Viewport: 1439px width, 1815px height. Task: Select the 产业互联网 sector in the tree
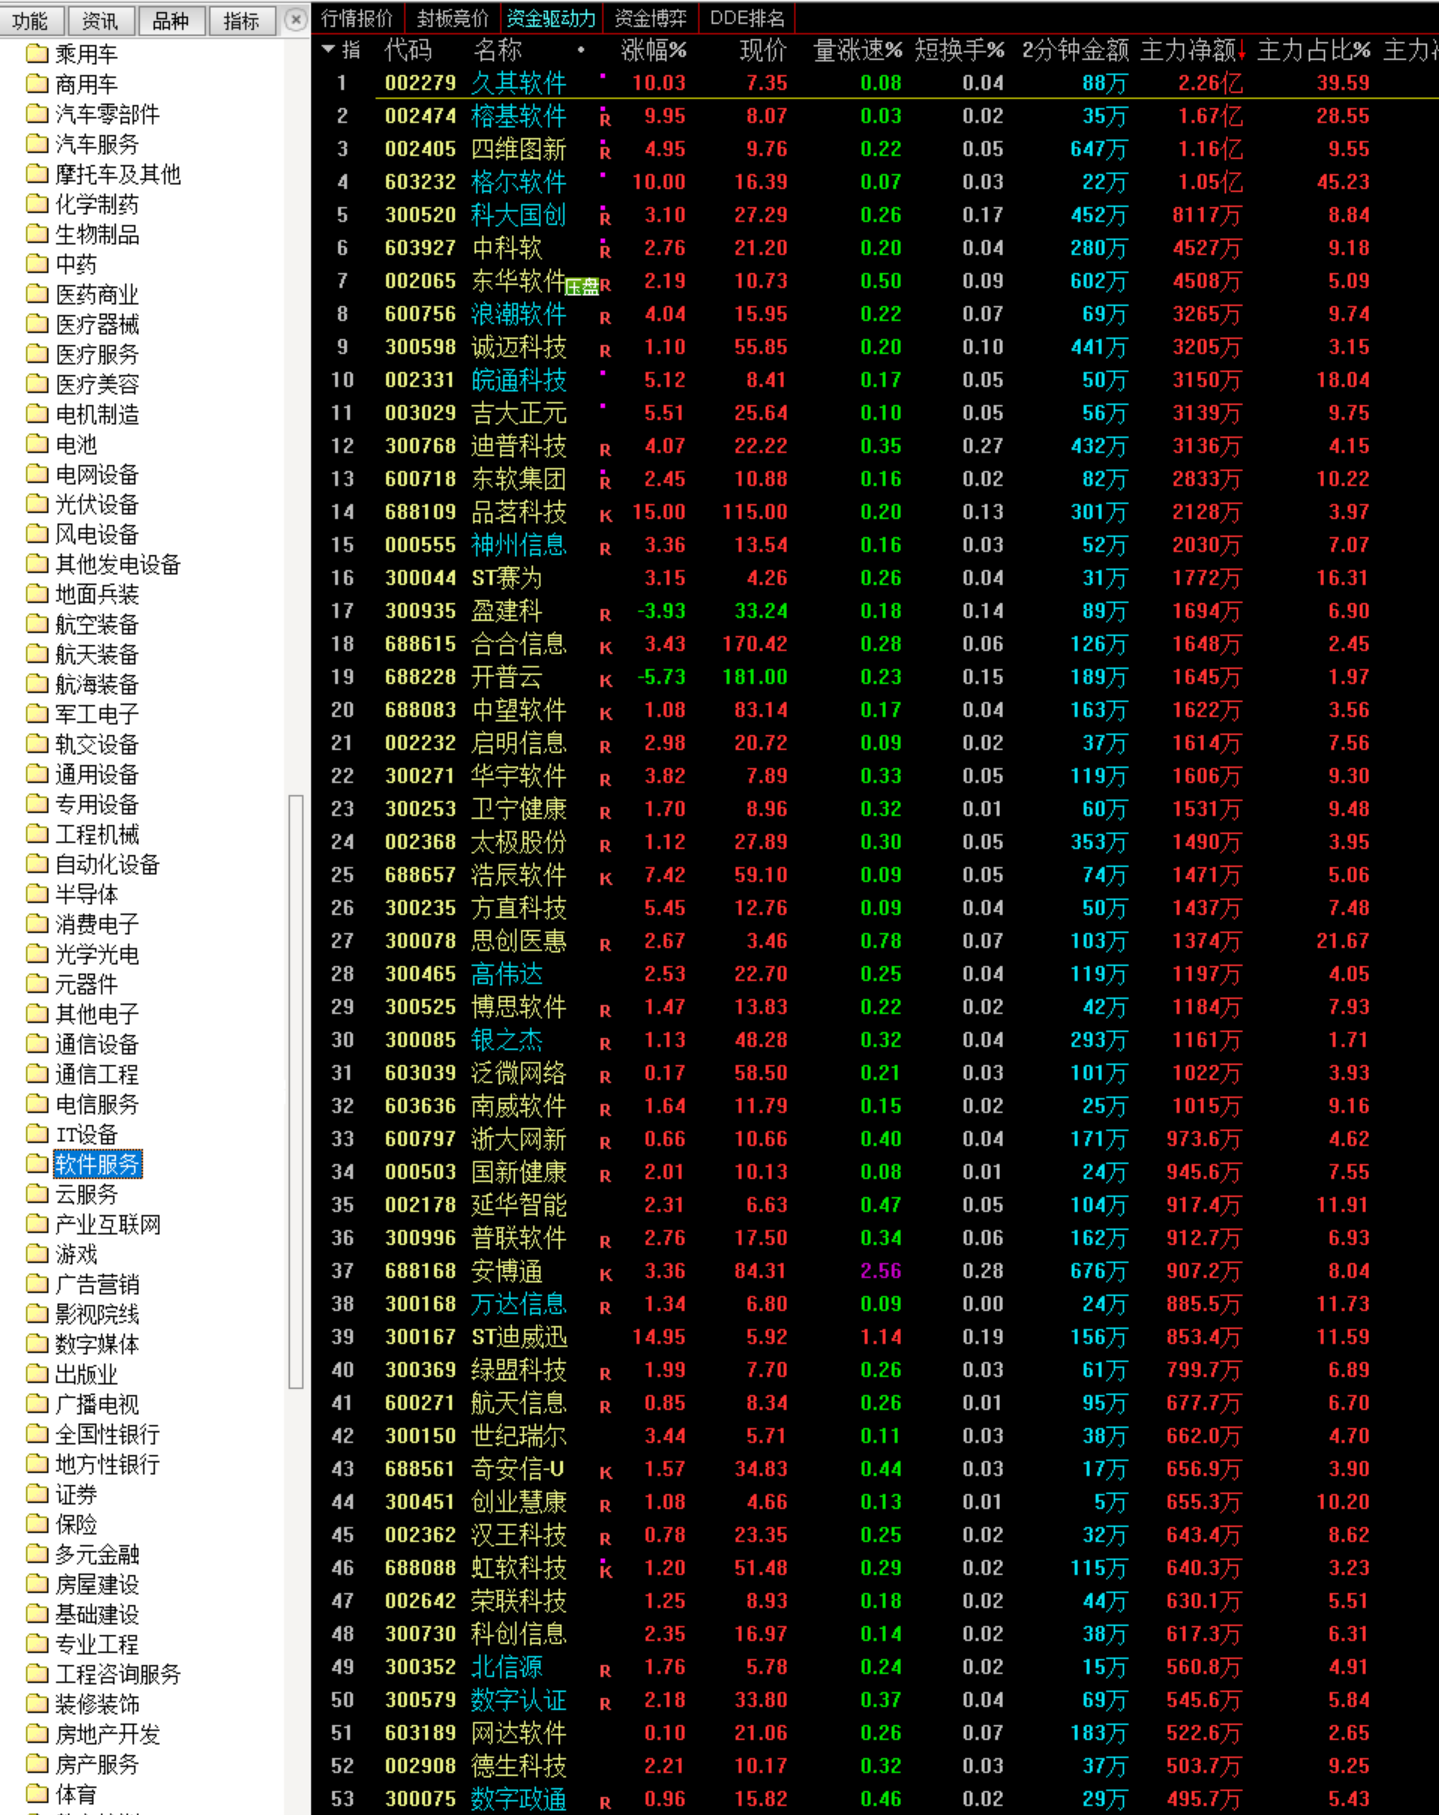pyautogui.click(x=108, y=1224)
